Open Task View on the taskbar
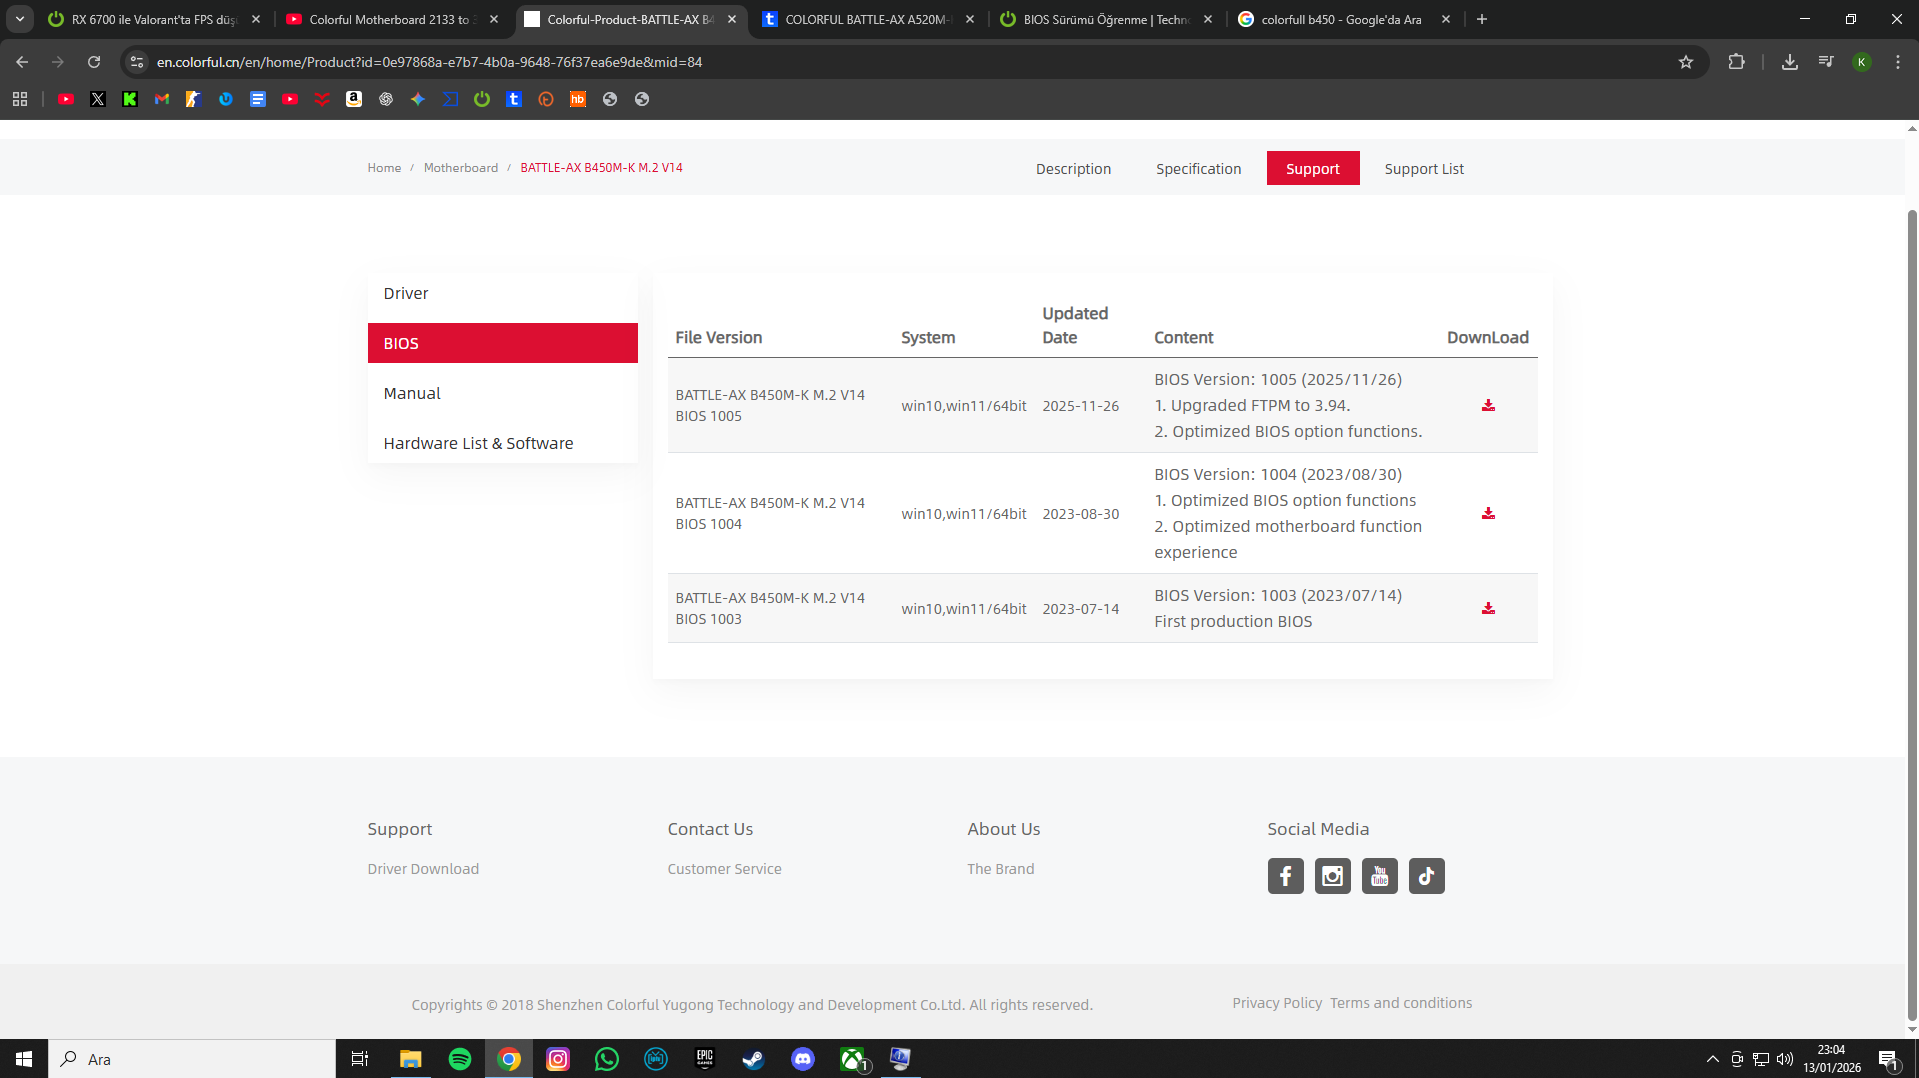 [360, 1059]
